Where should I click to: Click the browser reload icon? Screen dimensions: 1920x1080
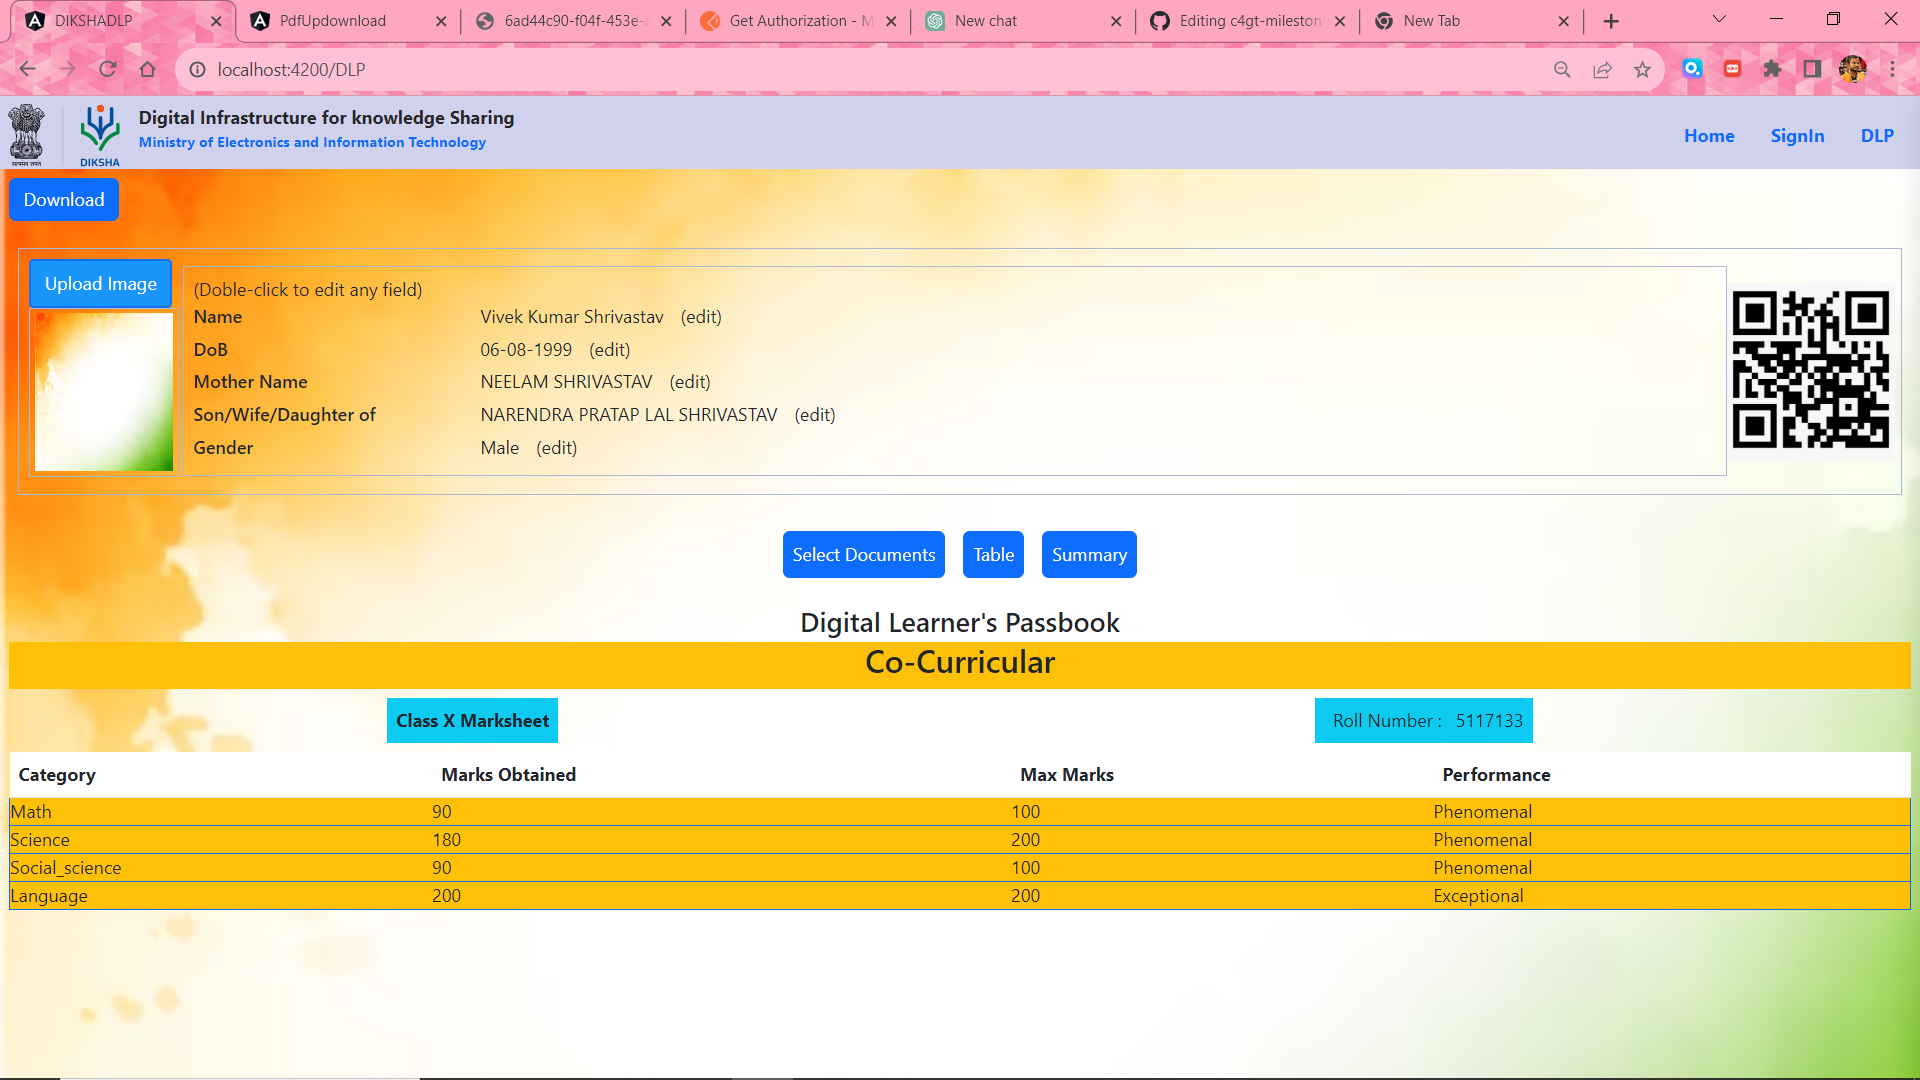(x=108, y=69)
